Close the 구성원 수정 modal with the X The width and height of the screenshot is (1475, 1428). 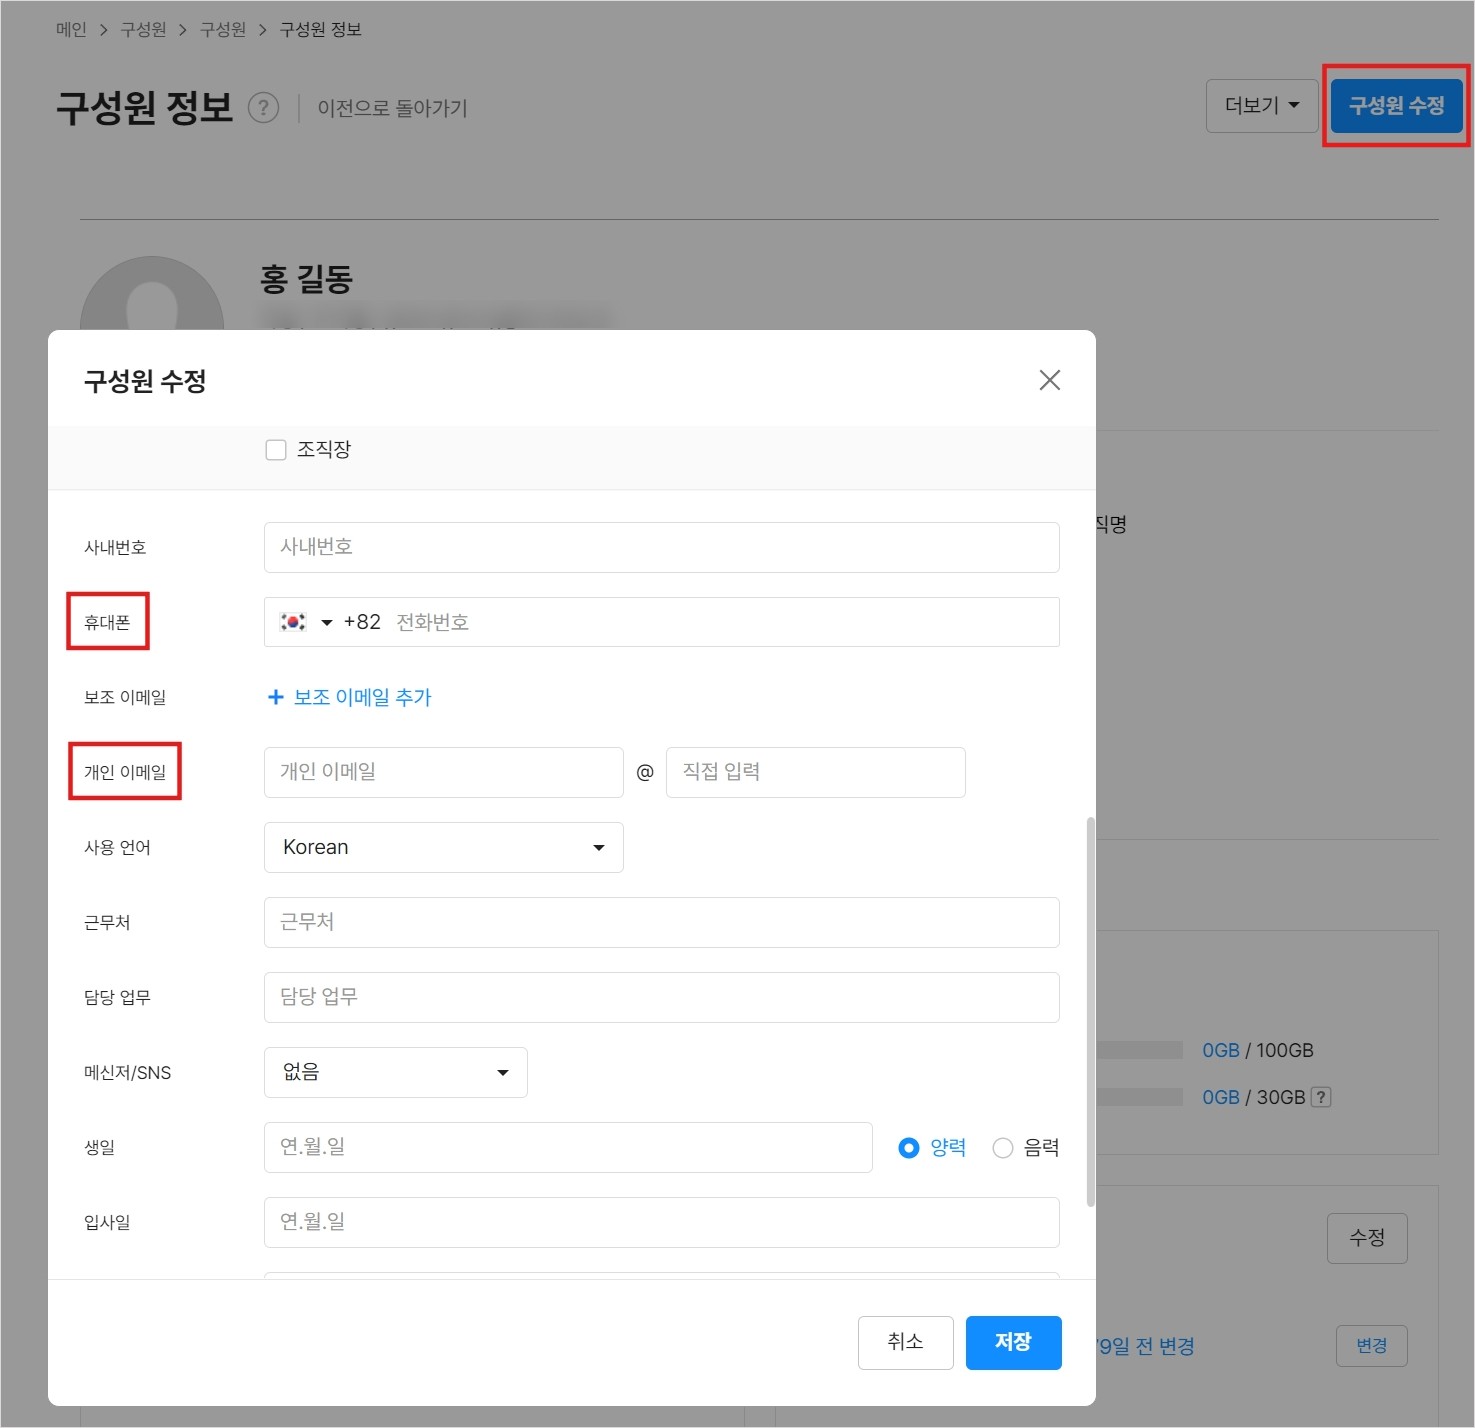click(x=1048, y=380)
